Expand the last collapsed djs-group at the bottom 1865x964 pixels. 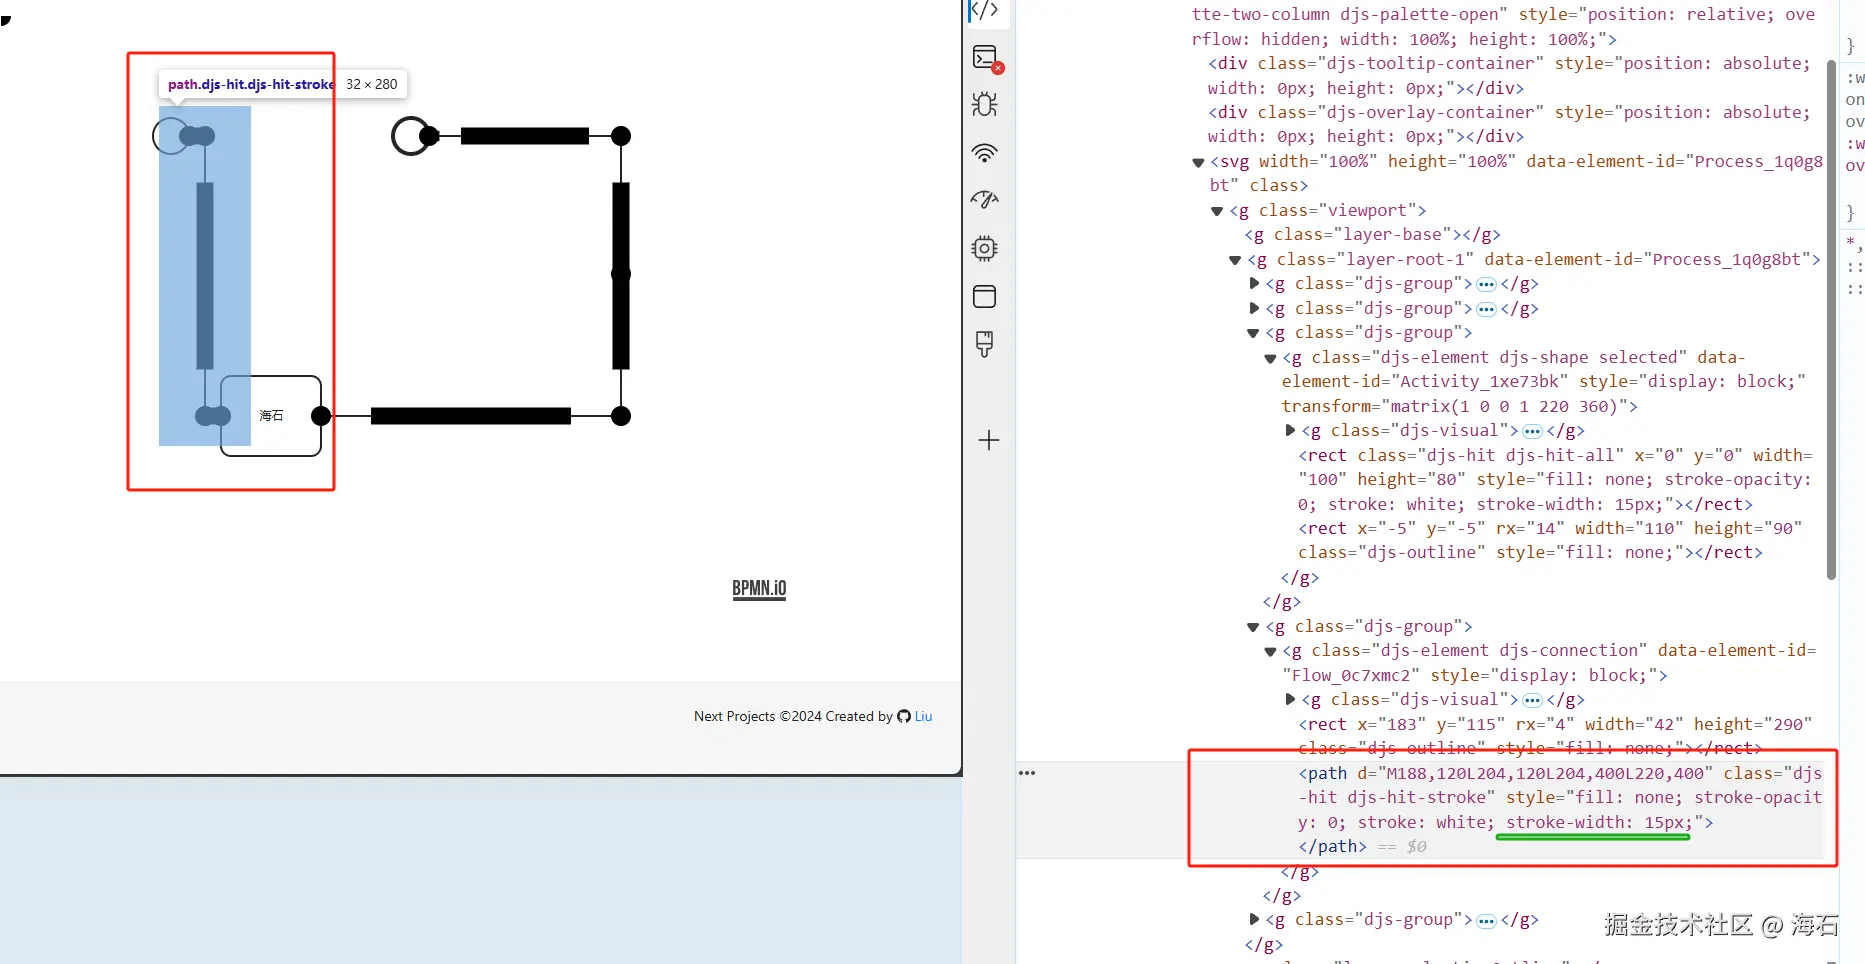pos(1254,920)
